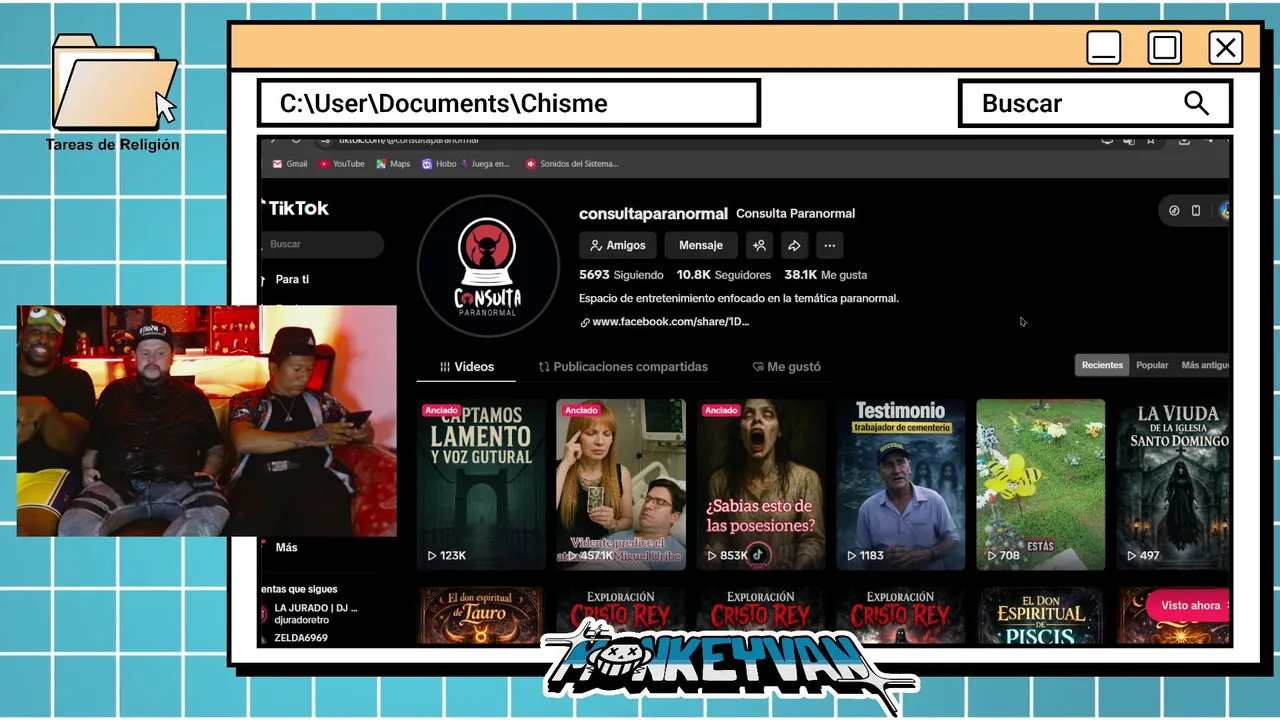Click the 123K play count

tap(447, 555)
